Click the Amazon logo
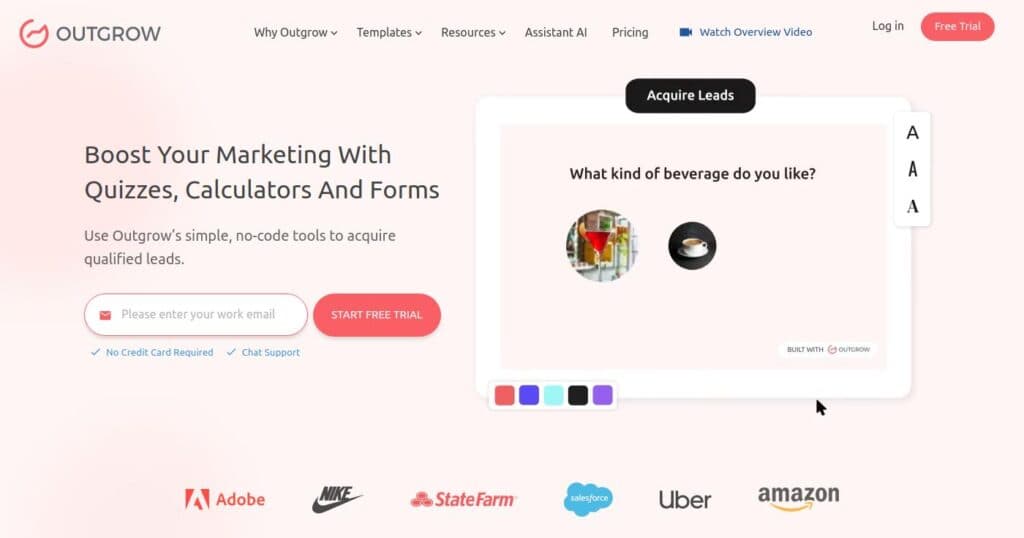 (799, 498)
